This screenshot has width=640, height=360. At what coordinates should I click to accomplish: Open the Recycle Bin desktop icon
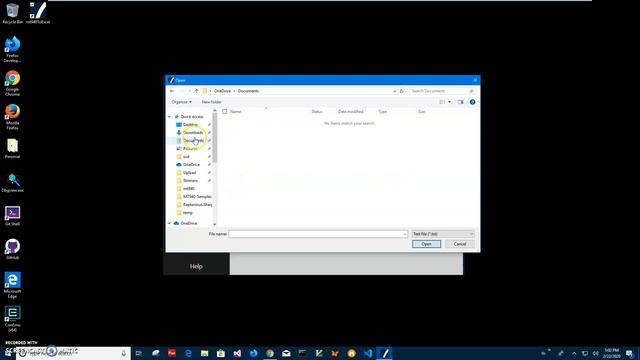(x=12, y=13)
